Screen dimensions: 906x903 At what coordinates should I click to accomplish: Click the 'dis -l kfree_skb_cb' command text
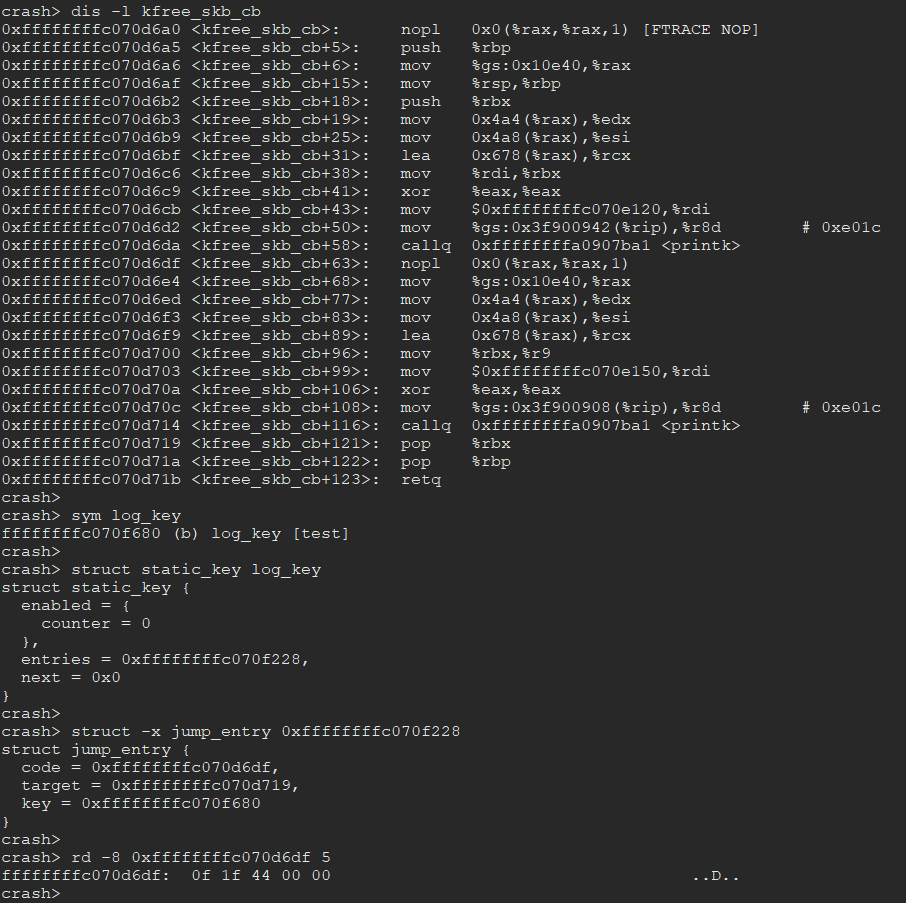tap(166, 12)
